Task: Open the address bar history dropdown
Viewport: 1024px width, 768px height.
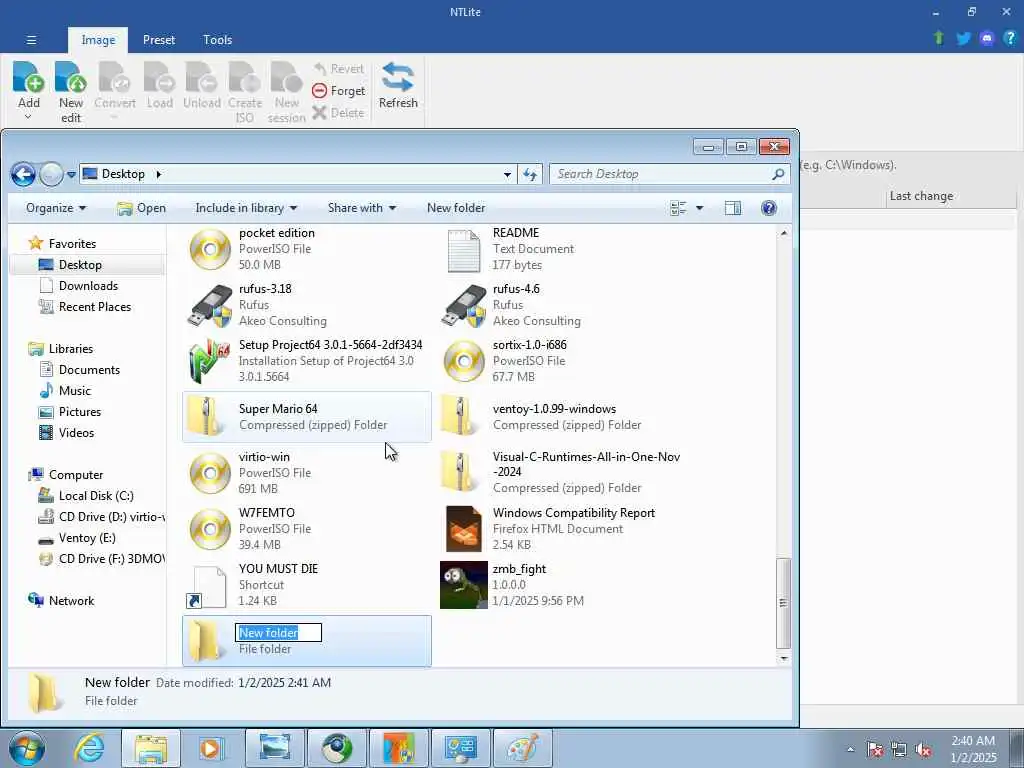Action: pyautogui.click(x=507, y=174)
